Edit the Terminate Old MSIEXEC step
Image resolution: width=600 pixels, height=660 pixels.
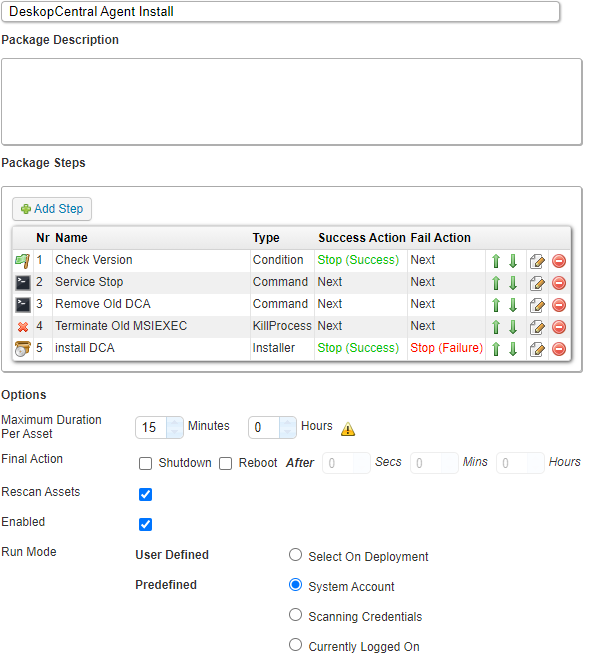pos(537,327)
